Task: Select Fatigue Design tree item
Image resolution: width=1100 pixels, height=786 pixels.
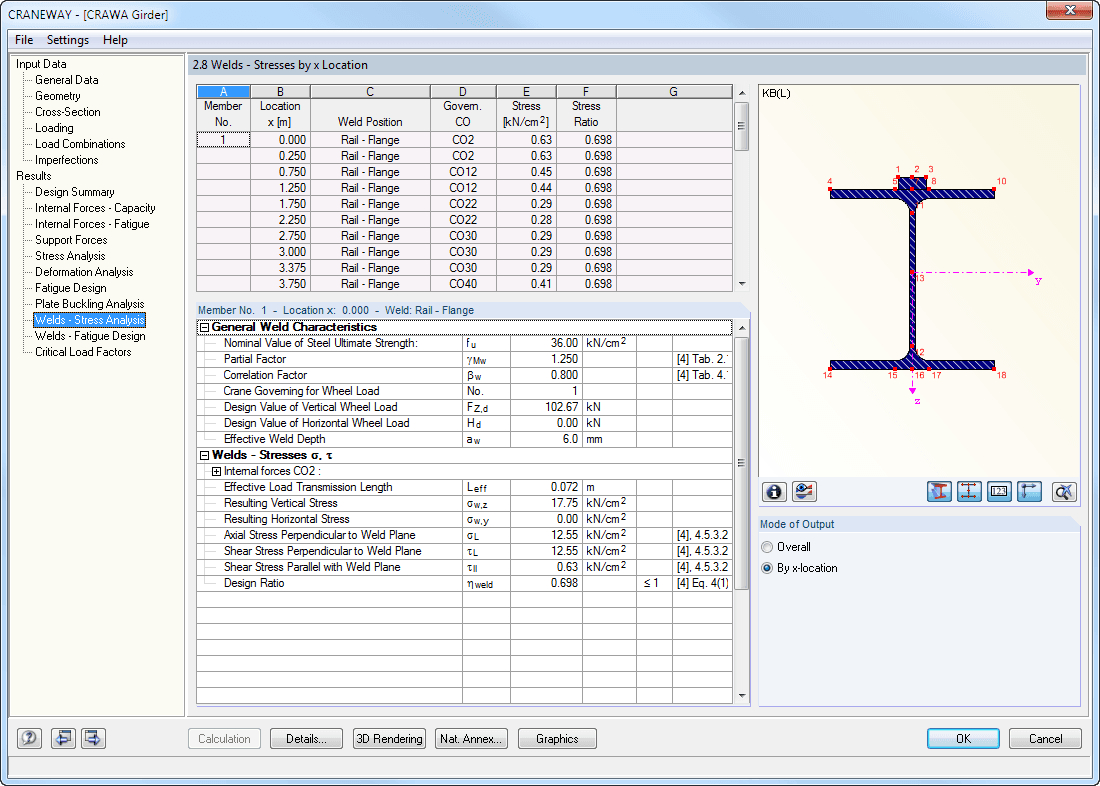Action: point(71,288)
